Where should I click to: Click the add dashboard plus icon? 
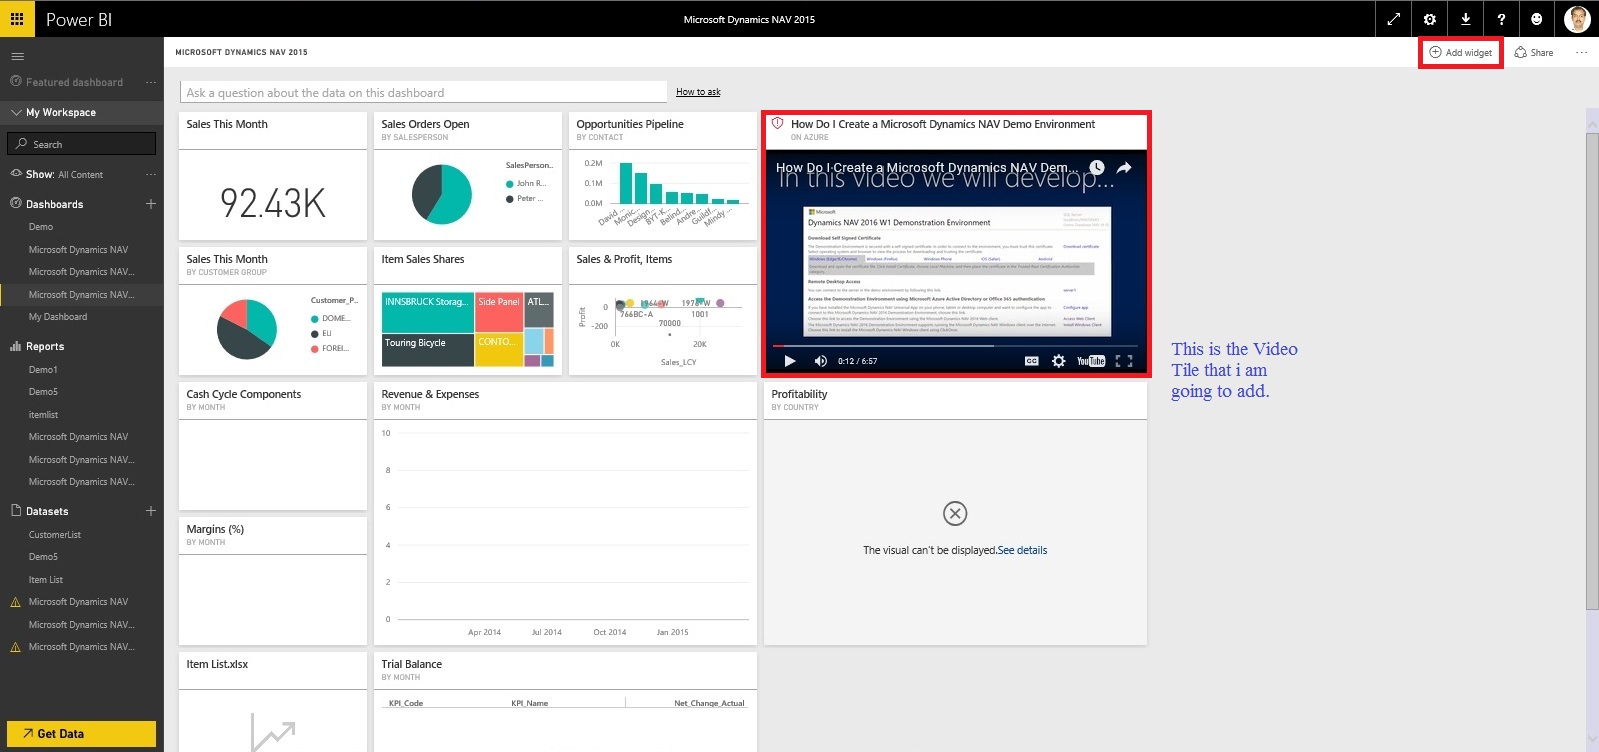(151, 204)
